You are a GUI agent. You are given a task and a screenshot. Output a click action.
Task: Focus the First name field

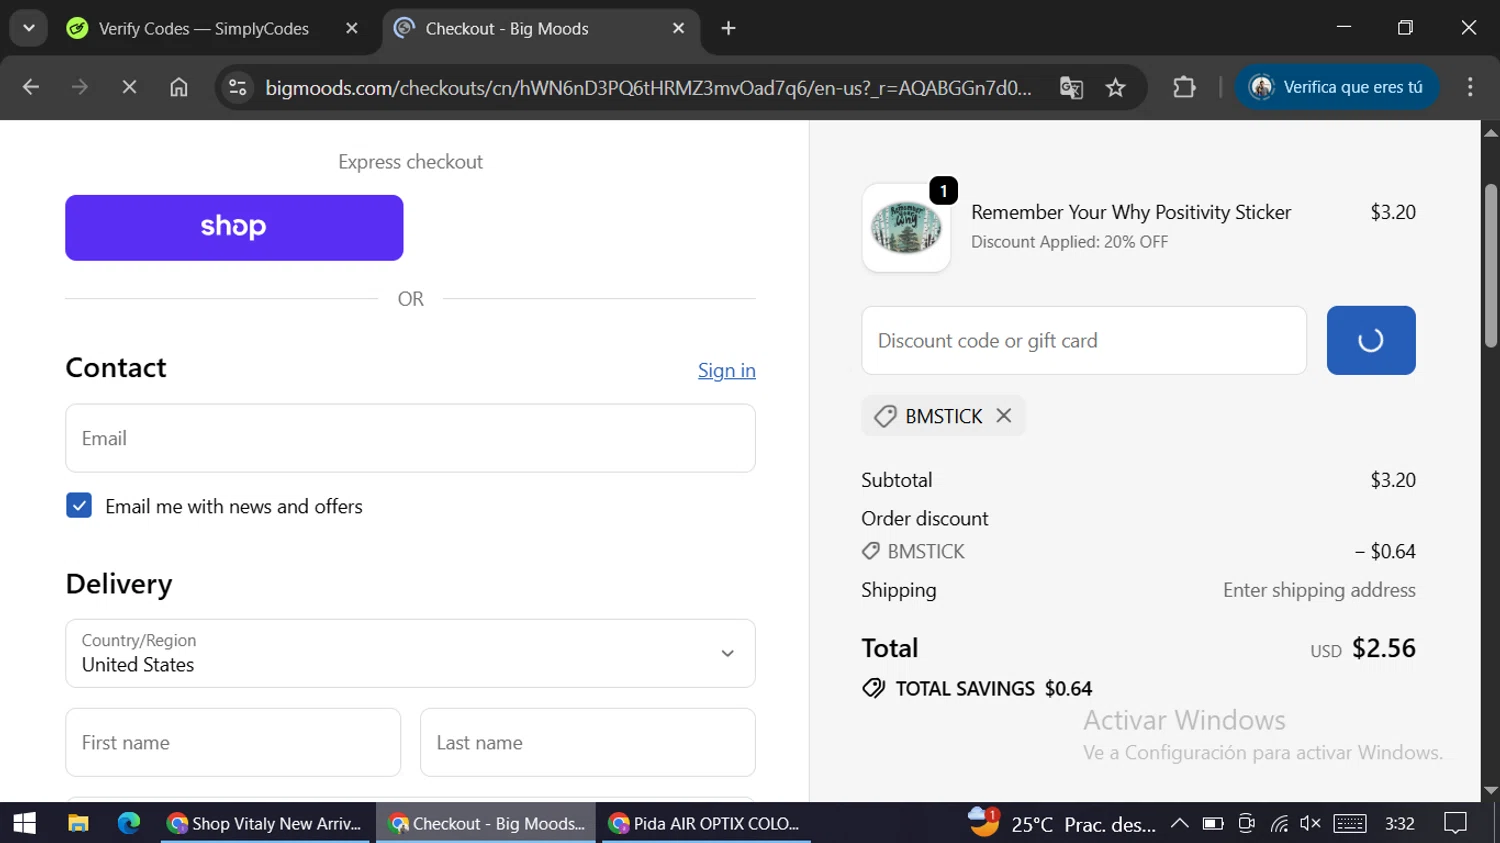pos(233,742)
